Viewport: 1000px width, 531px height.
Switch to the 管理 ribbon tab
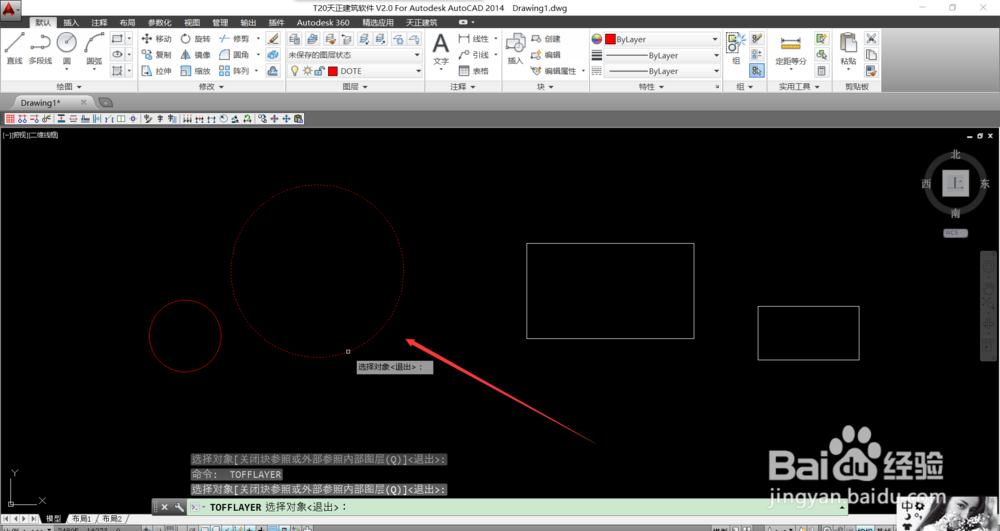click(x=220, y=22)
